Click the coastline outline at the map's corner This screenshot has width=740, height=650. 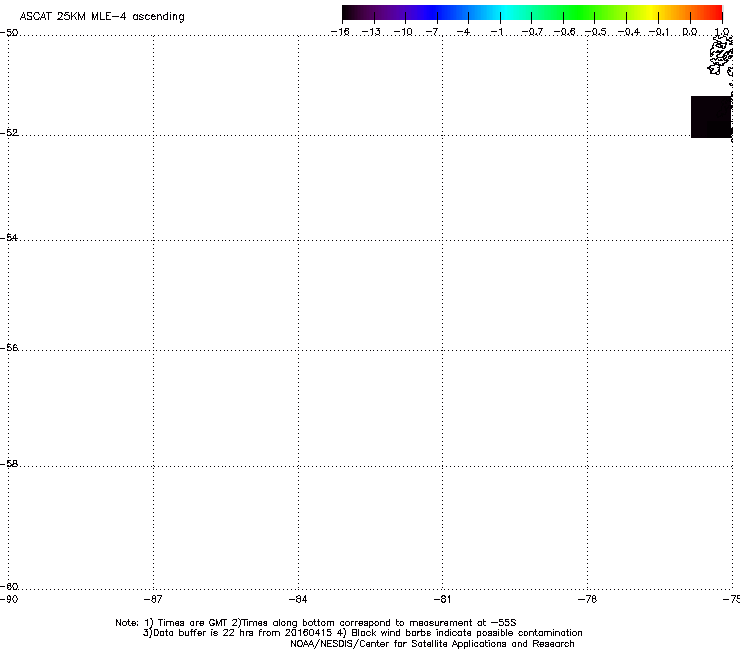[x=720, y=56]
